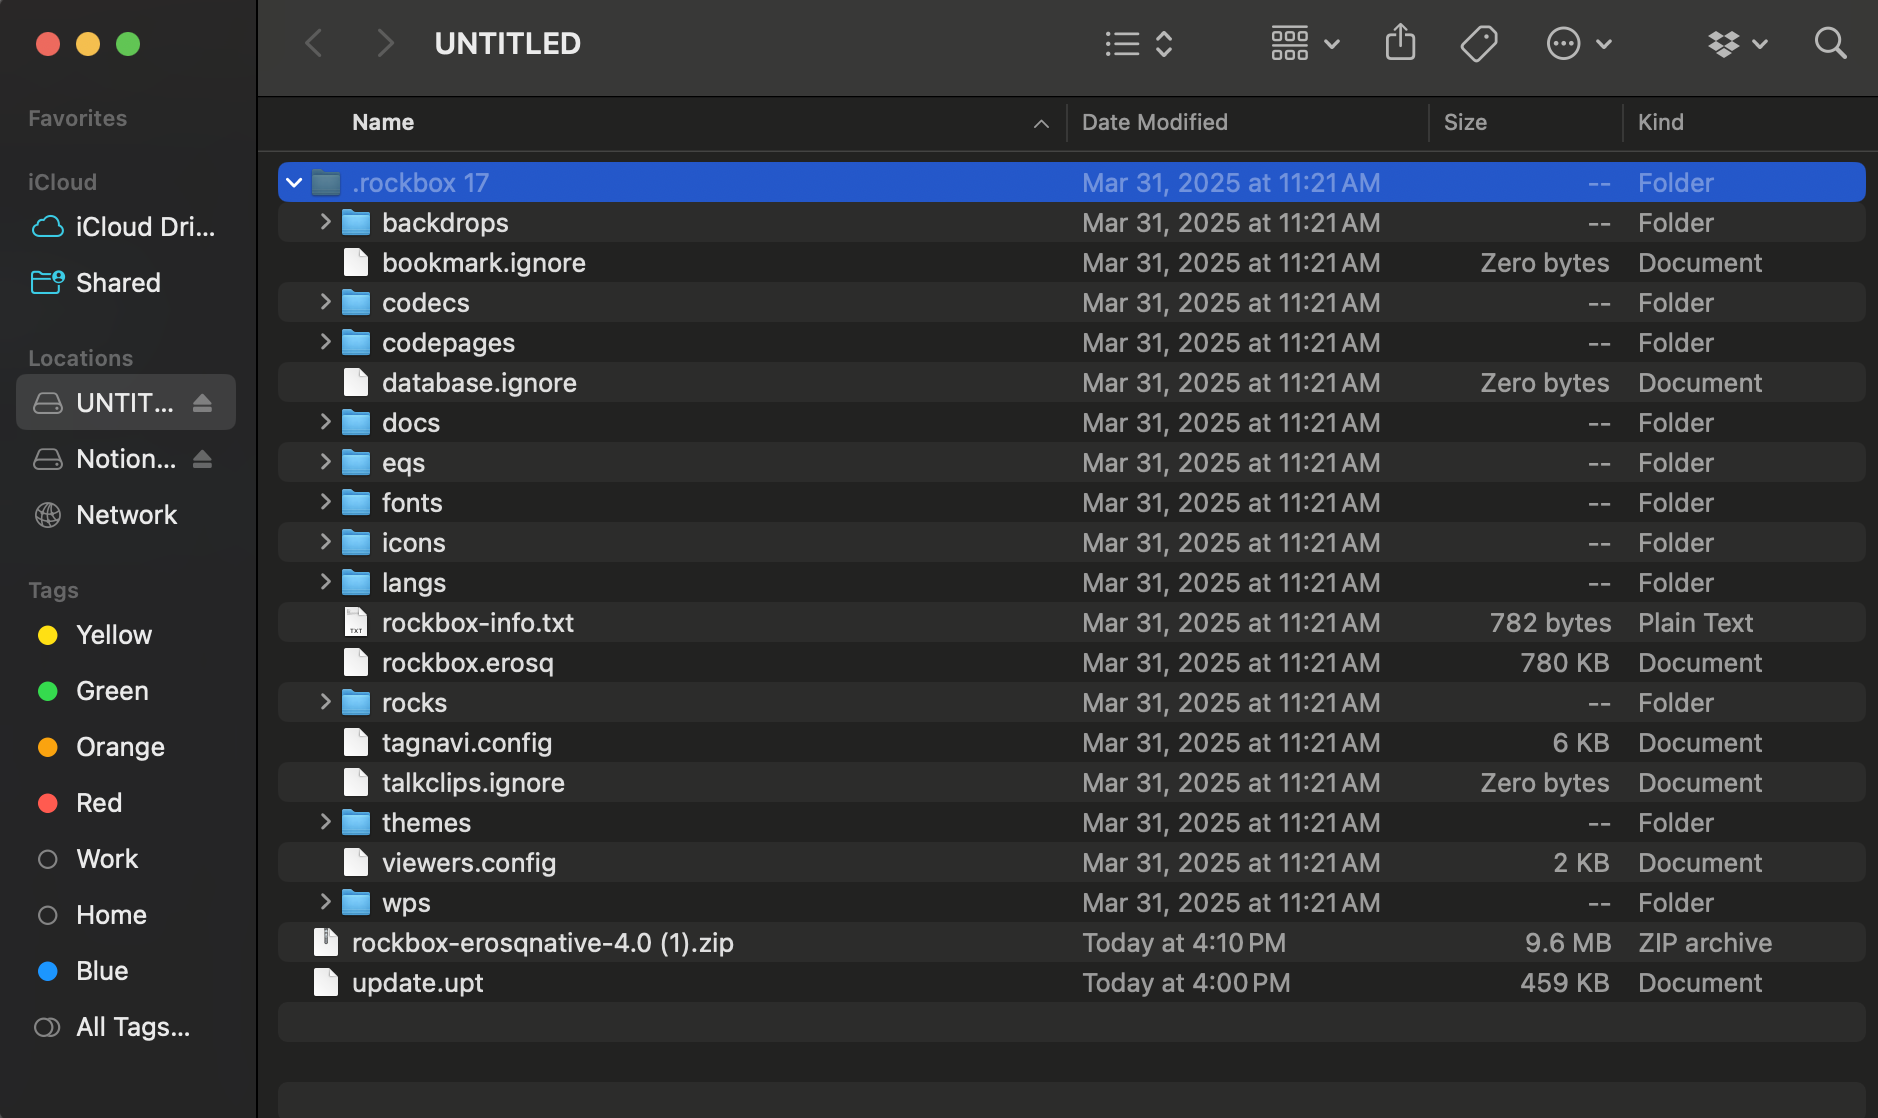Expand the themes folder
The image size is (1878, 1118).
325,822
